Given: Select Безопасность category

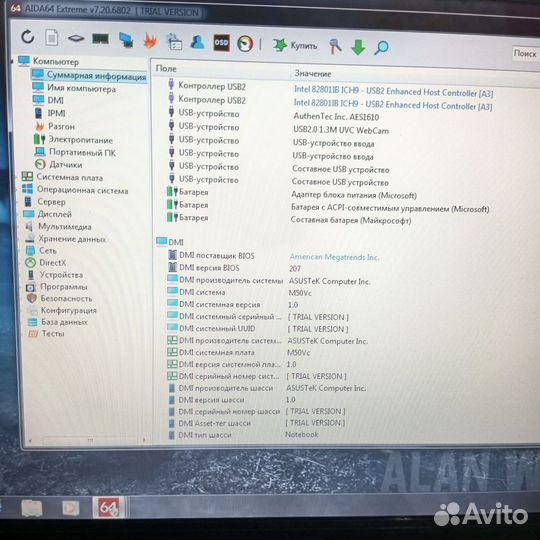Looking at the screenshot, I should [60, 298].
